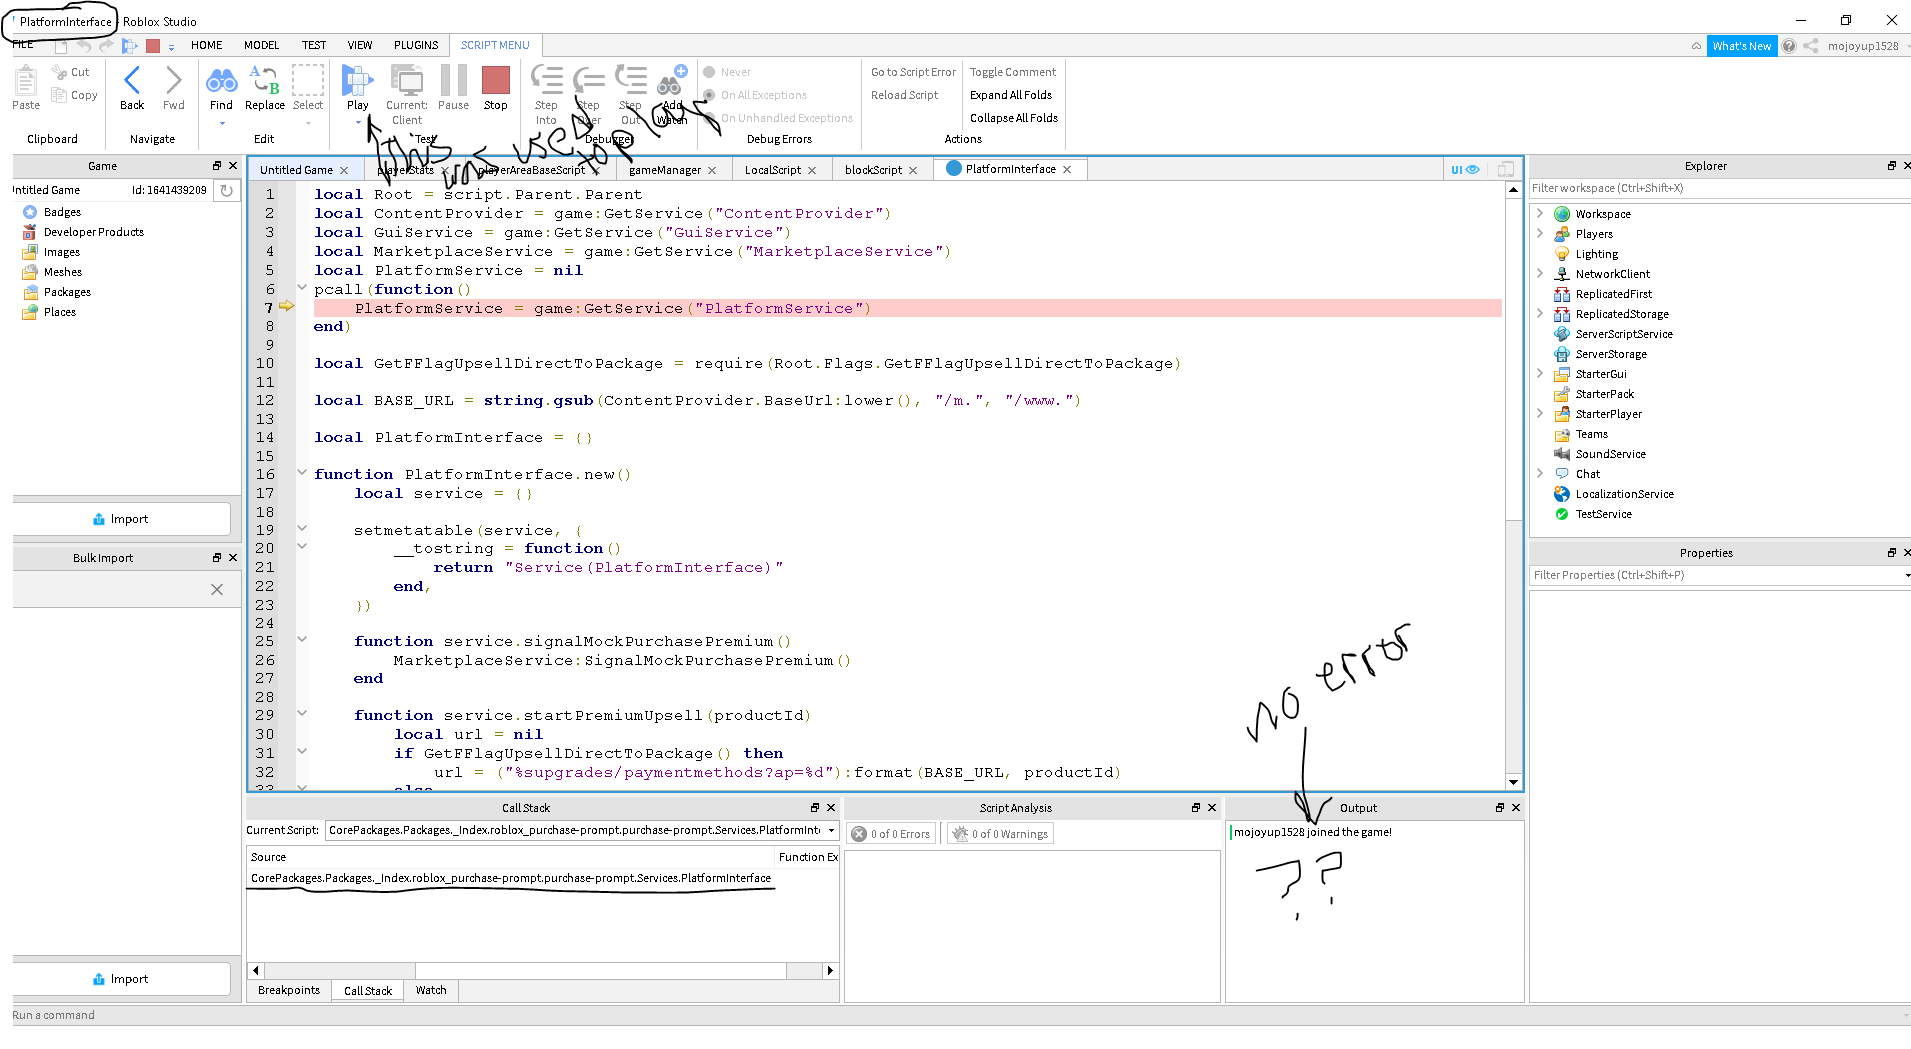This screenshot has width=1911, height=1049.
Task: Open the PLUGINS ribbon tab
Action: (416, 45)
